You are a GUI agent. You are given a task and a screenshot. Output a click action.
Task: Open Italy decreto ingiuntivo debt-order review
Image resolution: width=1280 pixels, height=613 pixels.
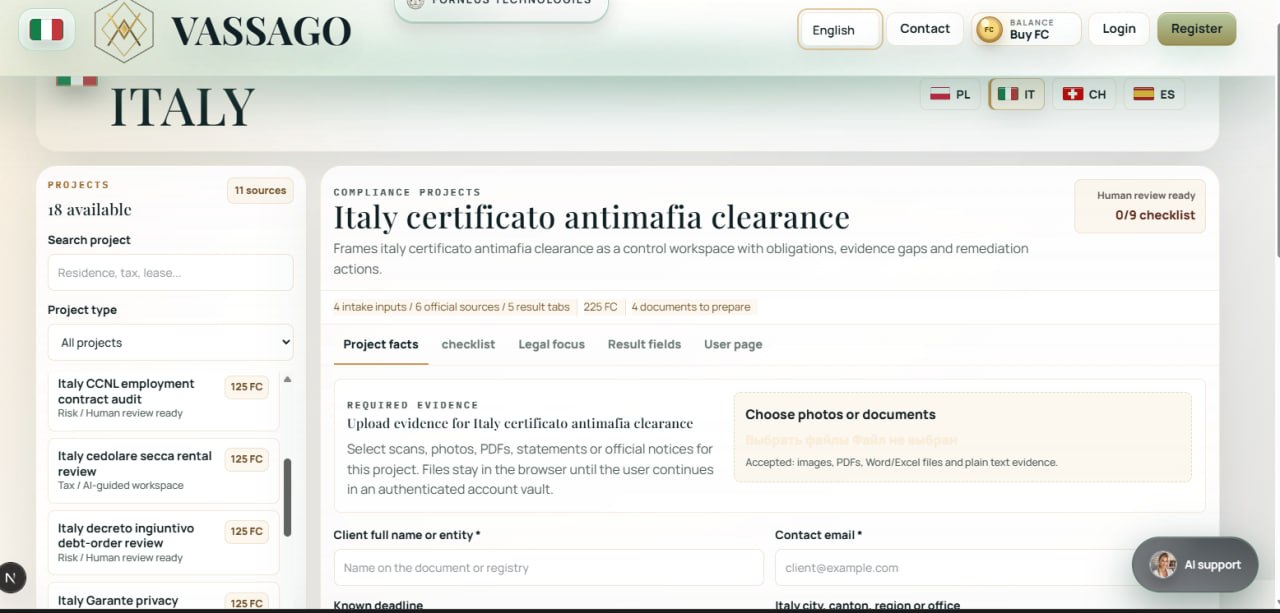coord(163,542)
